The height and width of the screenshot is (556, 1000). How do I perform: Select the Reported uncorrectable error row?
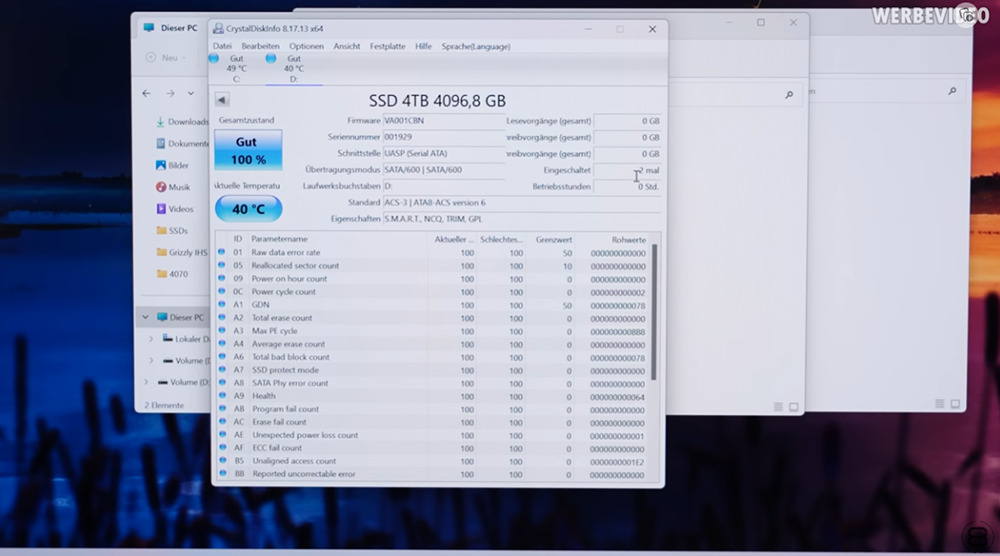[432, 474]
